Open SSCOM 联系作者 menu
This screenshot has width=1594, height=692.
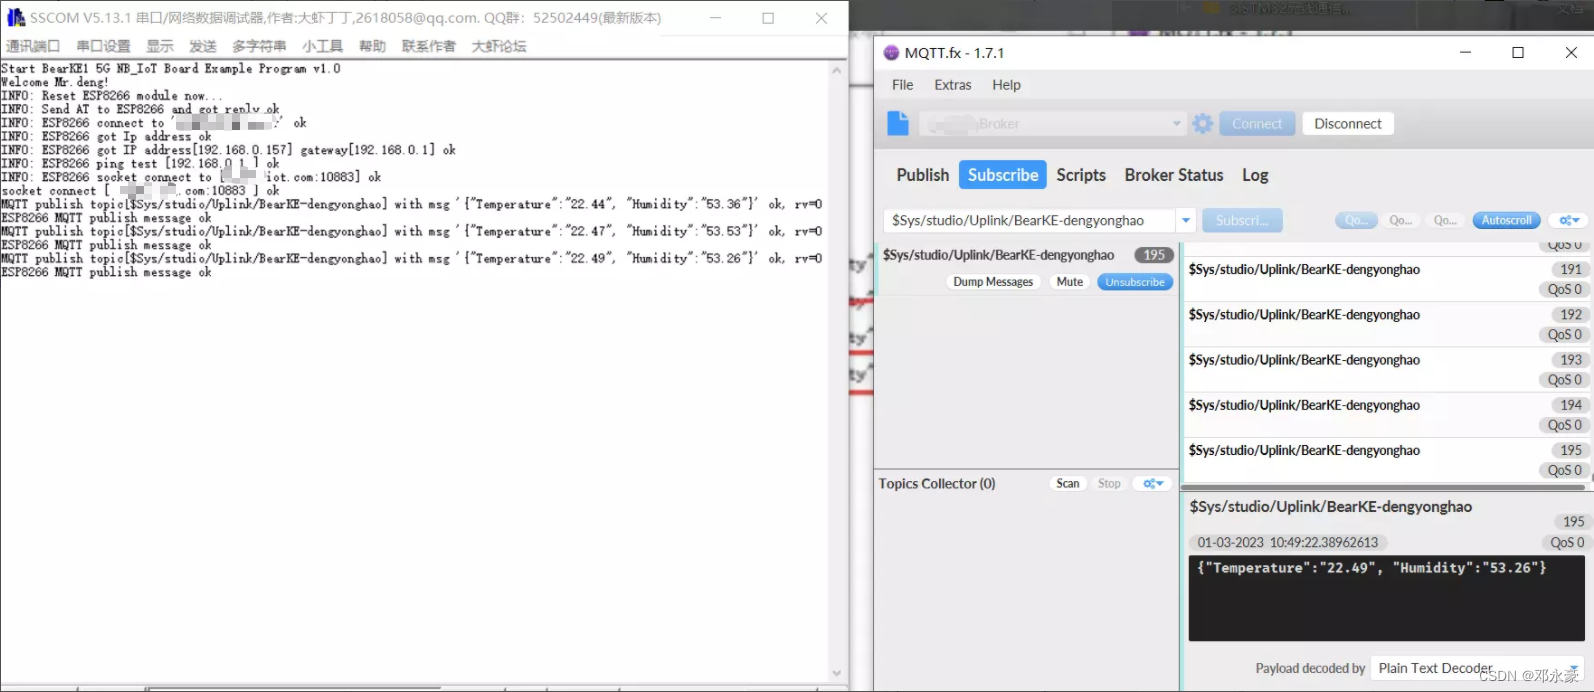coord(429,46)
